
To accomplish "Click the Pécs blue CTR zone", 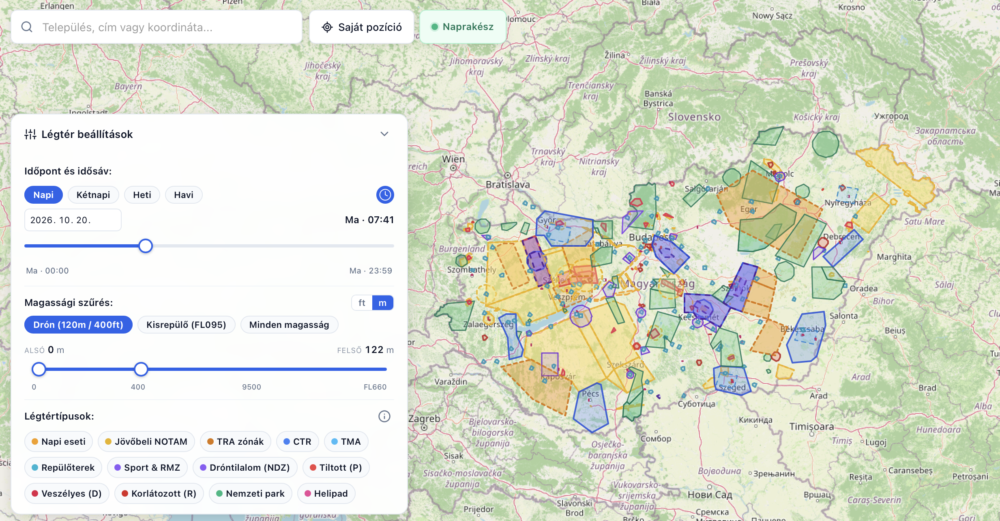I will (591, 408).
